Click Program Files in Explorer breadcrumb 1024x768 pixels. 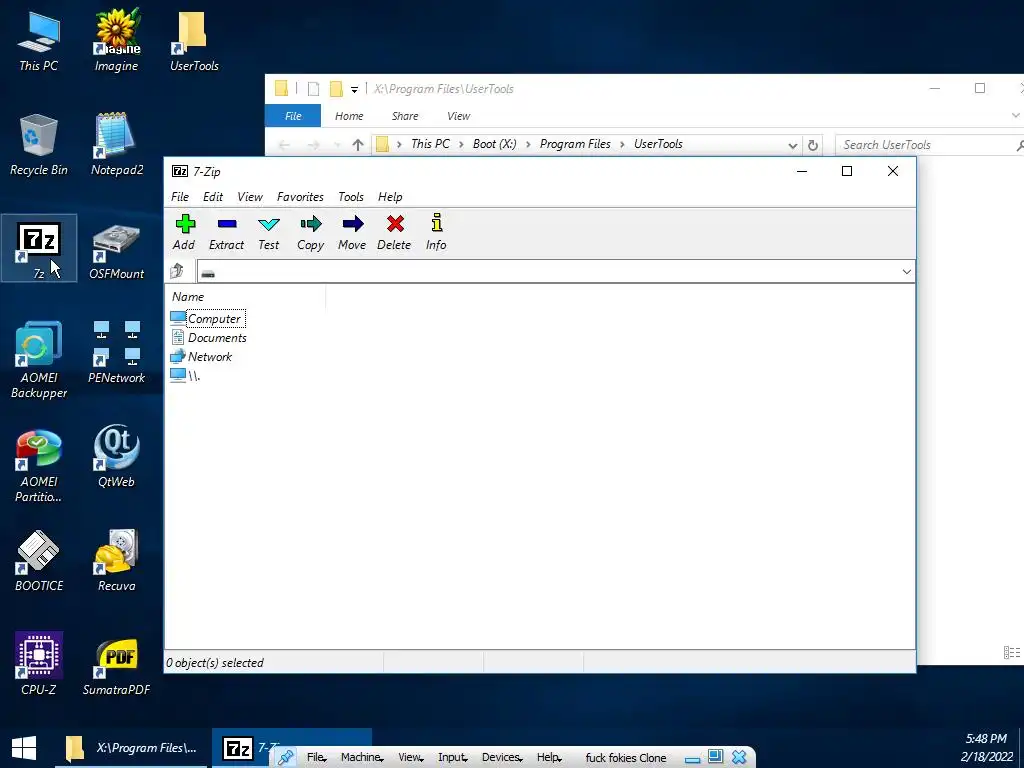coord(575,144)
